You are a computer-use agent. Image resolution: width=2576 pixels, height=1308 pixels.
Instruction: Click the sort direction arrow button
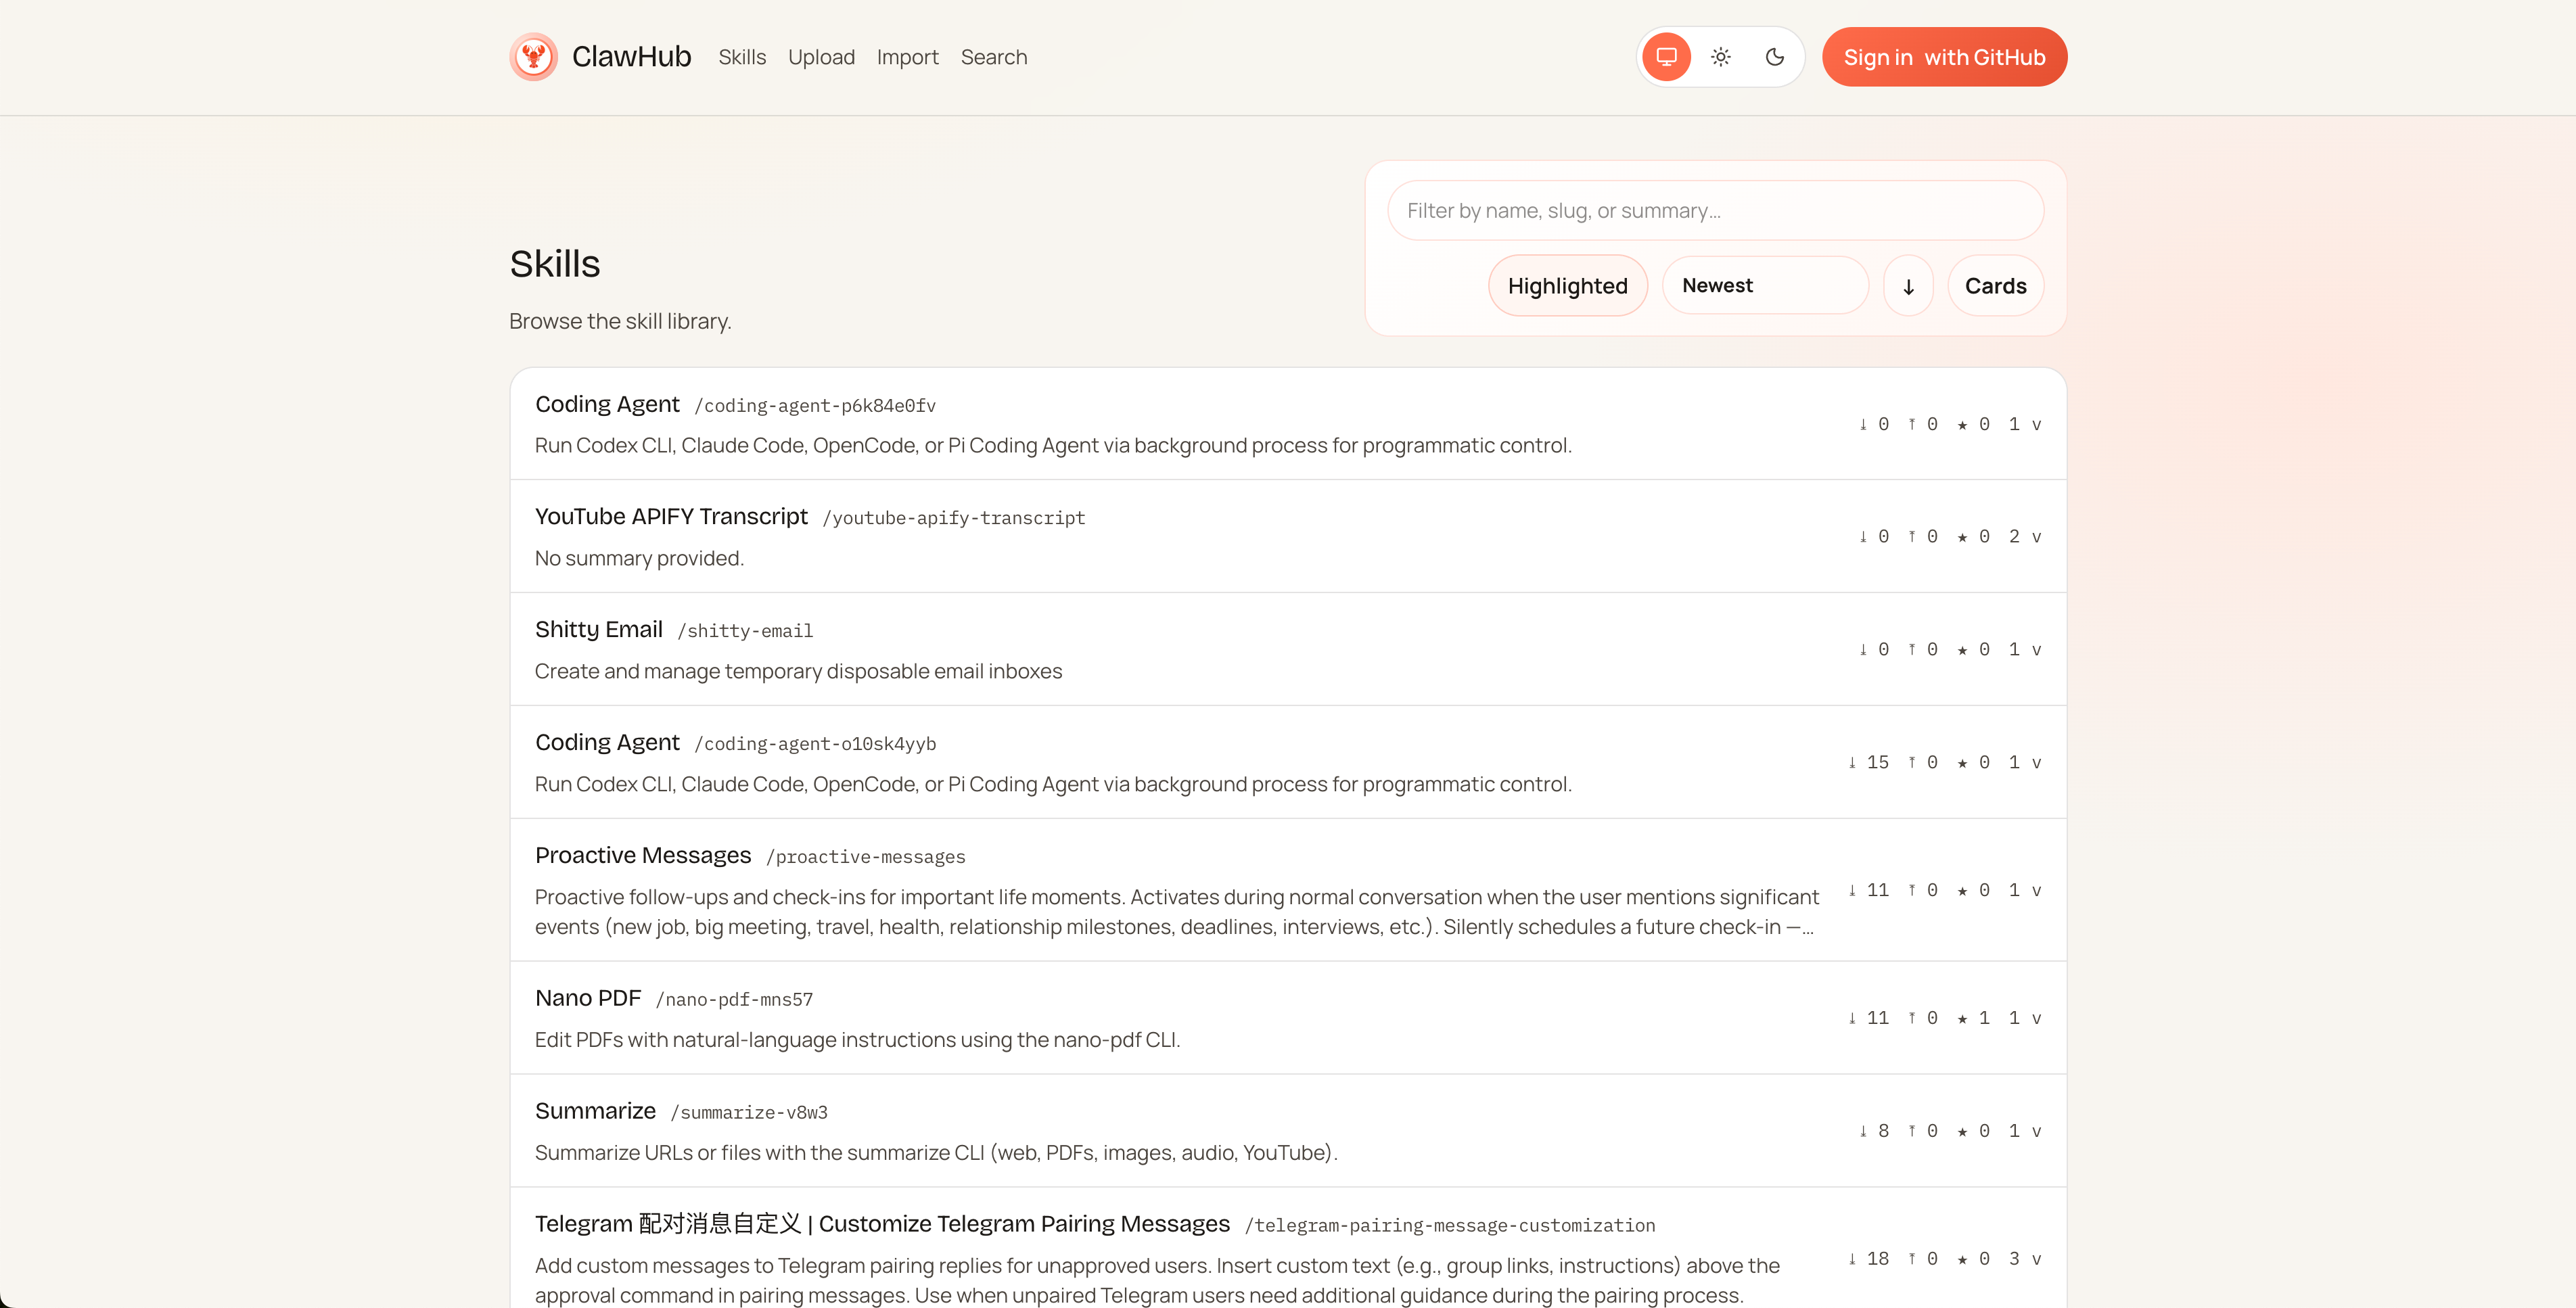pos(1908,285)
